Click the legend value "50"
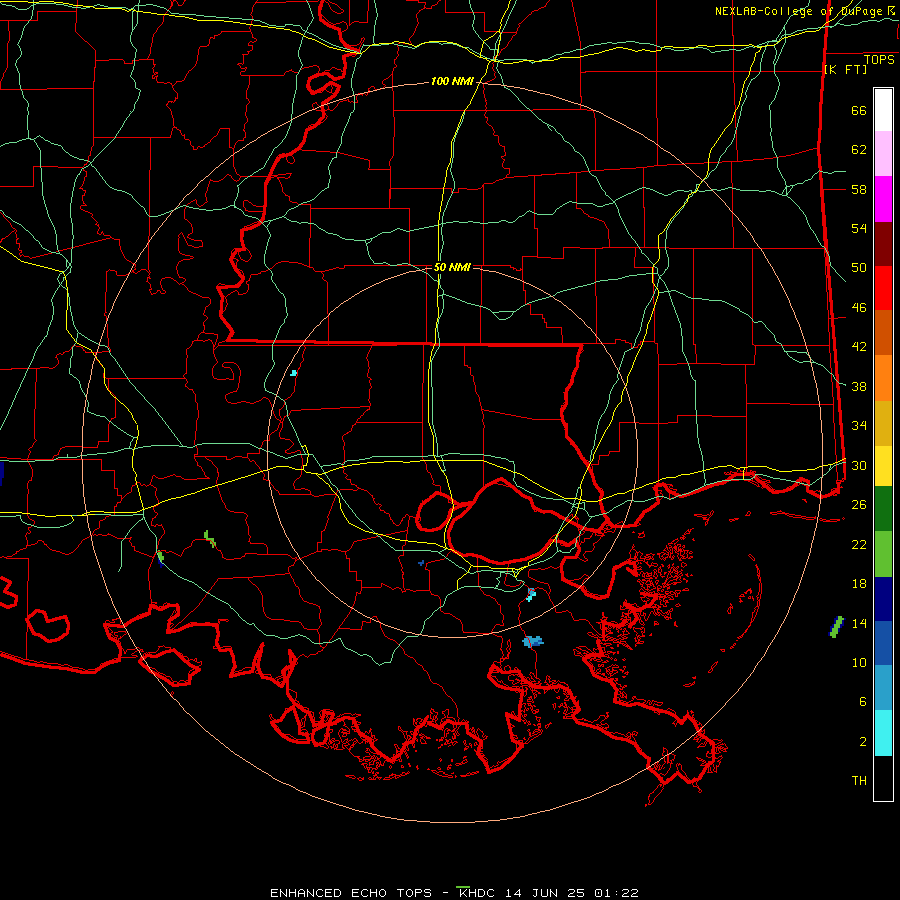The height and width of the screenshot is (900, 900). coord(859,268)
